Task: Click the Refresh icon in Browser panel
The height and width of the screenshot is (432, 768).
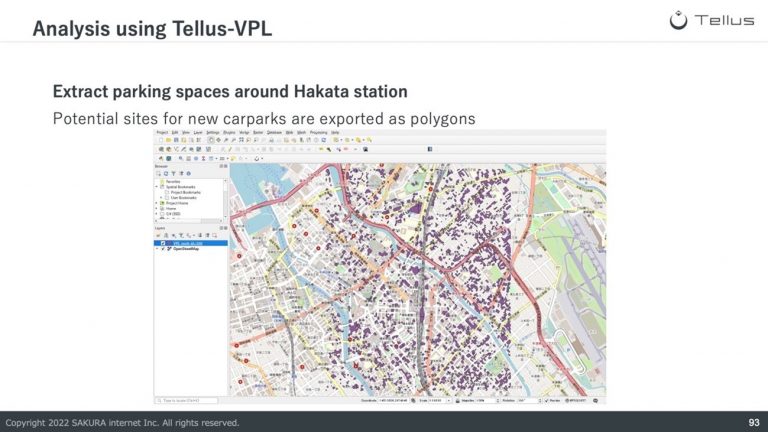Action: (x=166, y=173)
